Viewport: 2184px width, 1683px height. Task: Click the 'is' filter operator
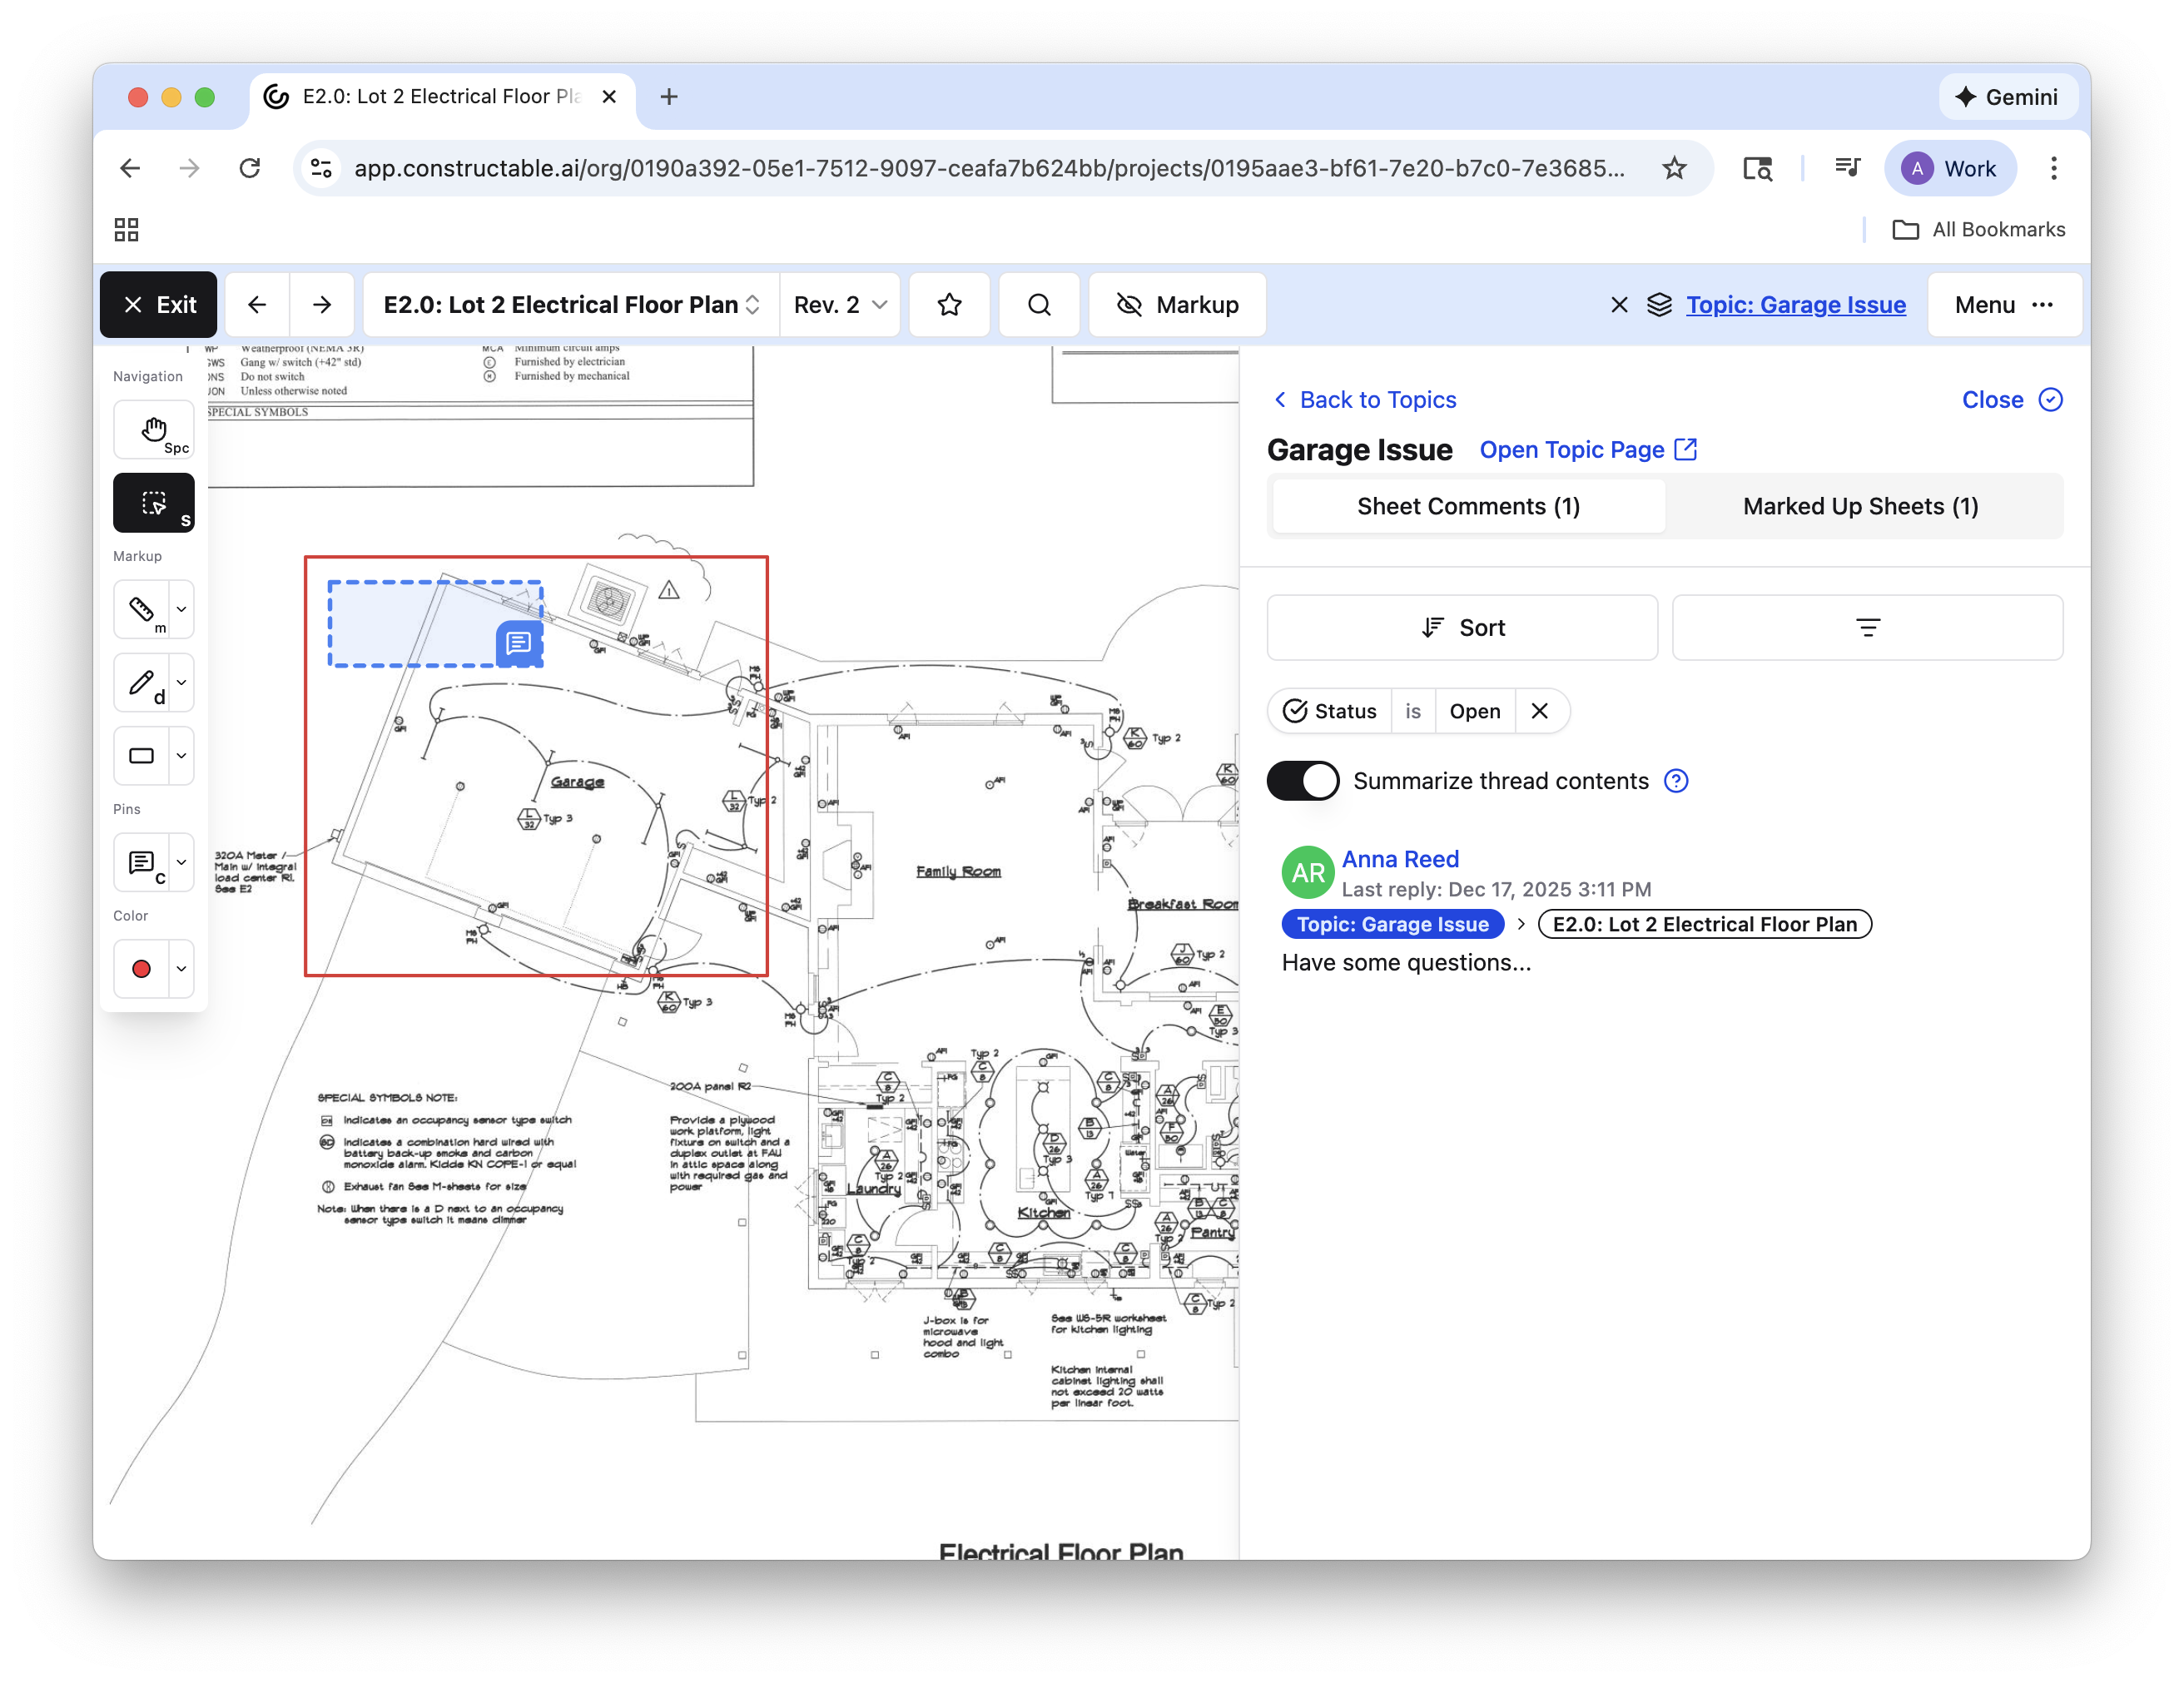1412,711
